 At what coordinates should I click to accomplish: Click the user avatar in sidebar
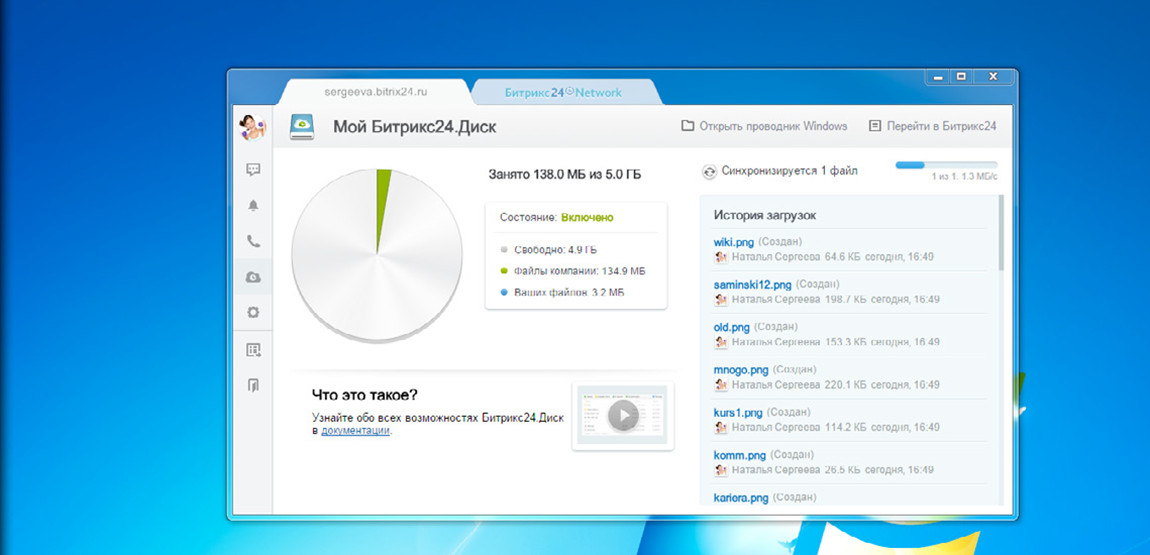point(253,127)
